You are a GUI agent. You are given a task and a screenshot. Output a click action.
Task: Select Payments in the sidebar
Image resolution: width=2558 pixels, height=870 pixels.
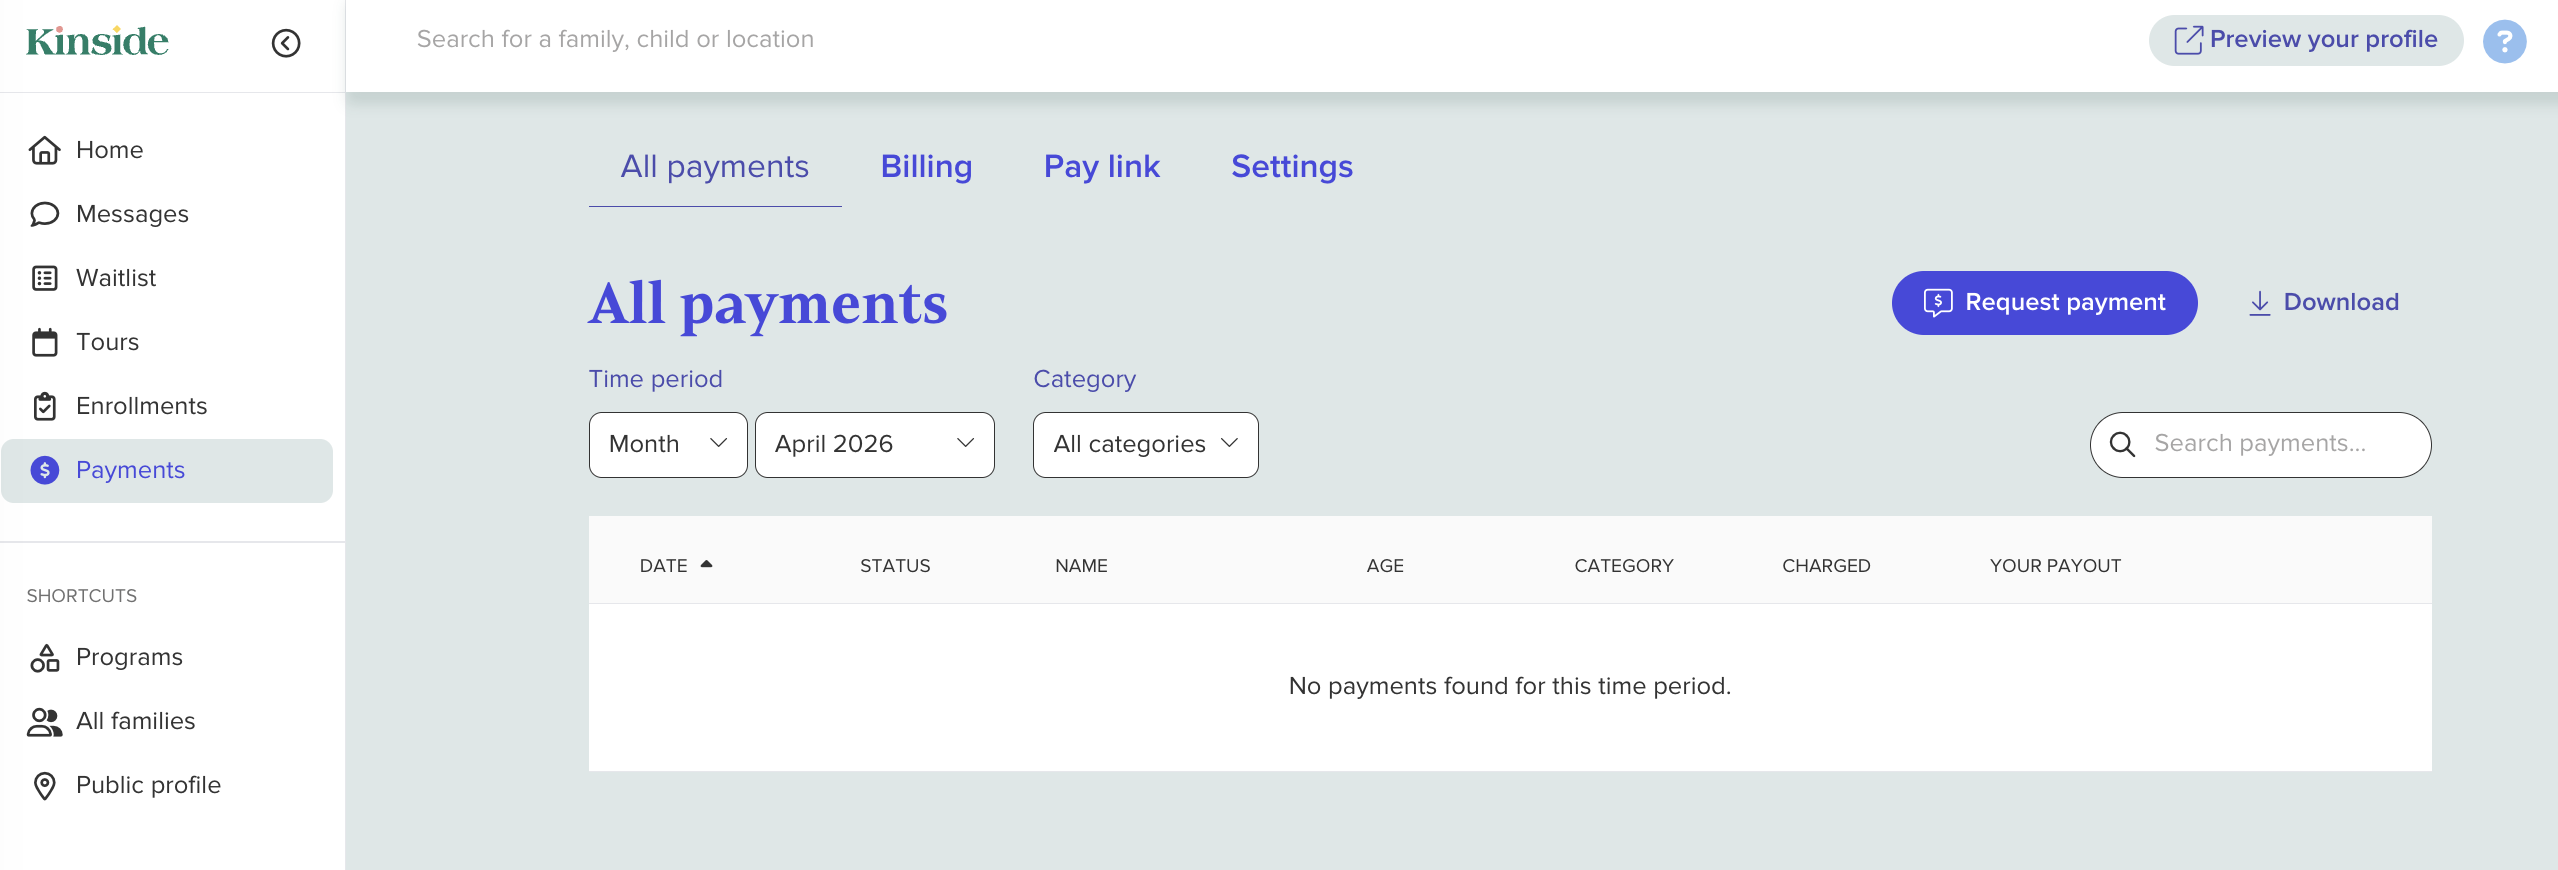pos(167,470)
